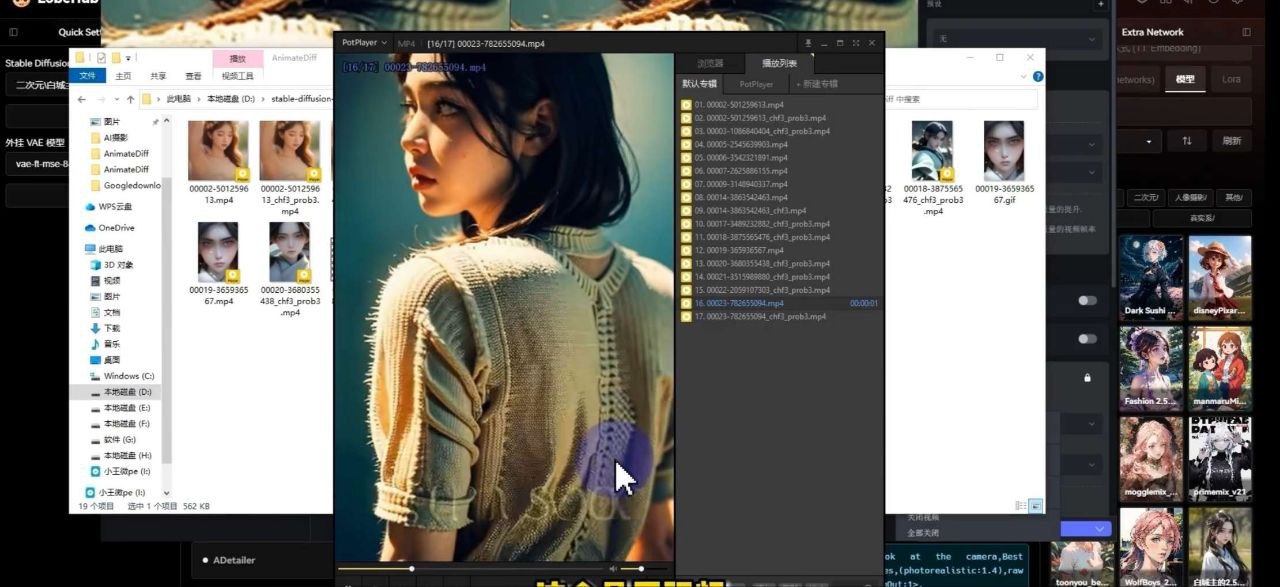The height and width of the screenshot is (587, 1280).
Task: Select 桌面 in the navigation pane
Action: pyautogui.click(x=104, y=360)
